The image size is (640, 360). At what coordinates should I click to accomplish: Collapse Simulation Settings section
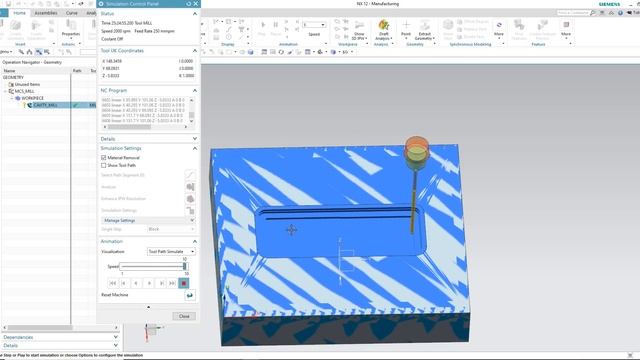click(x=195, y=148)
